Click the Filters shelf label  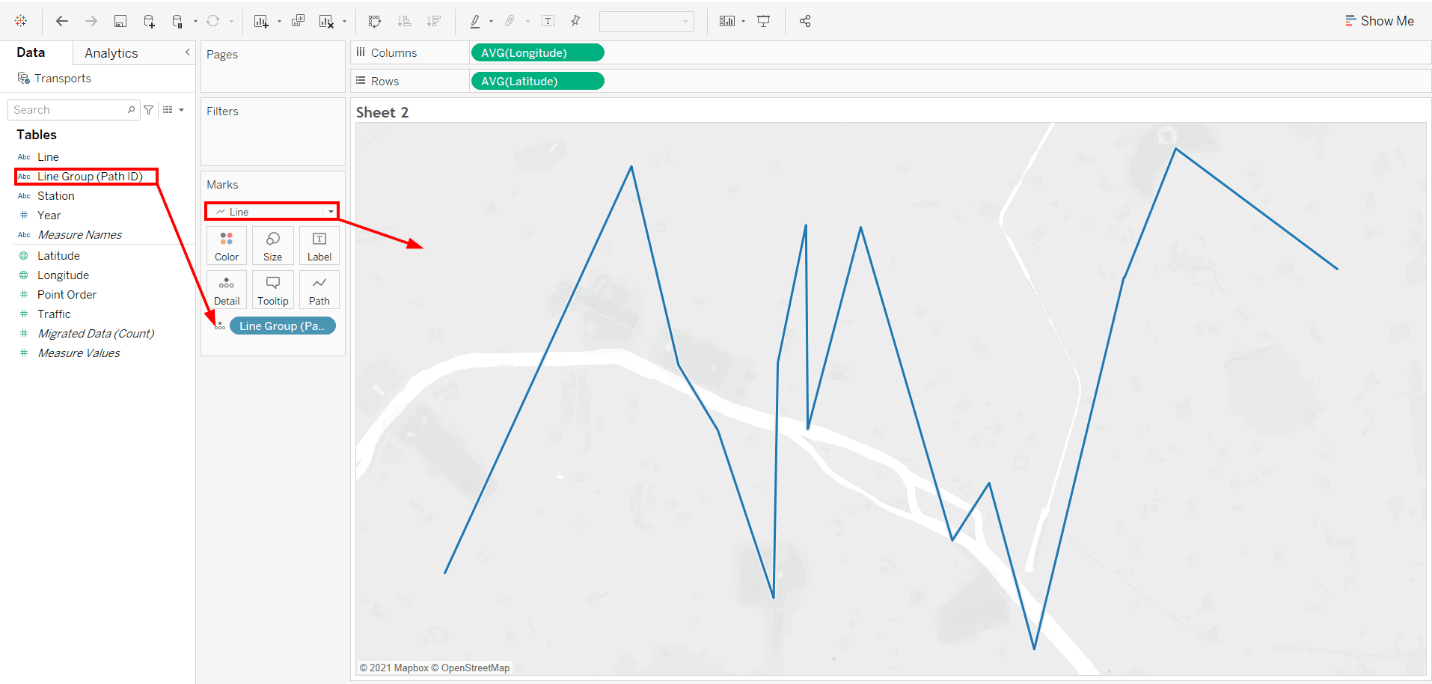(x=223, y=111)
